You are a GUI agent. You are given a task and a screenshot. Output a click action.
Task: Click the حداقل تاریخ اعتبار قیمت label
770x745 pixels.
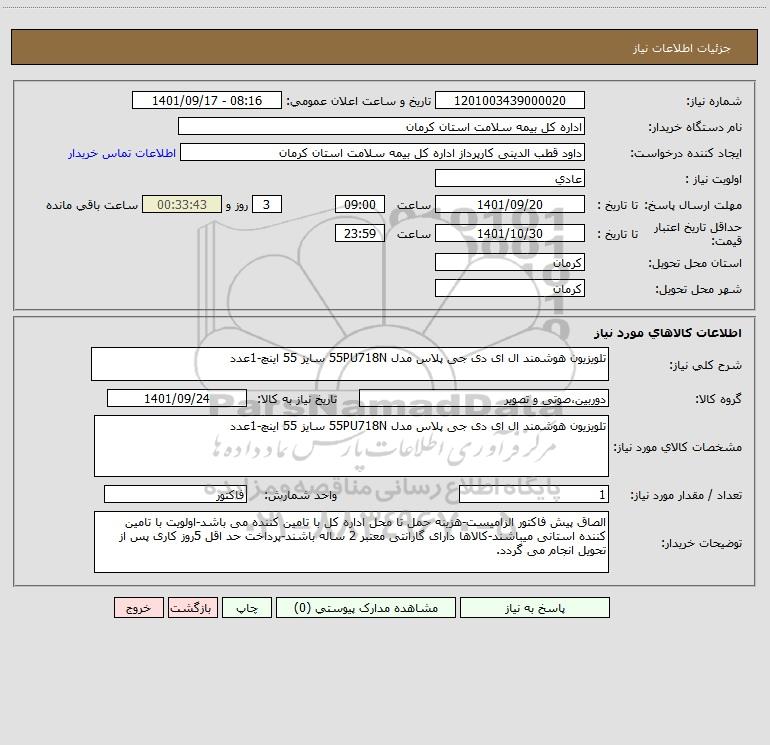(698, 234)
